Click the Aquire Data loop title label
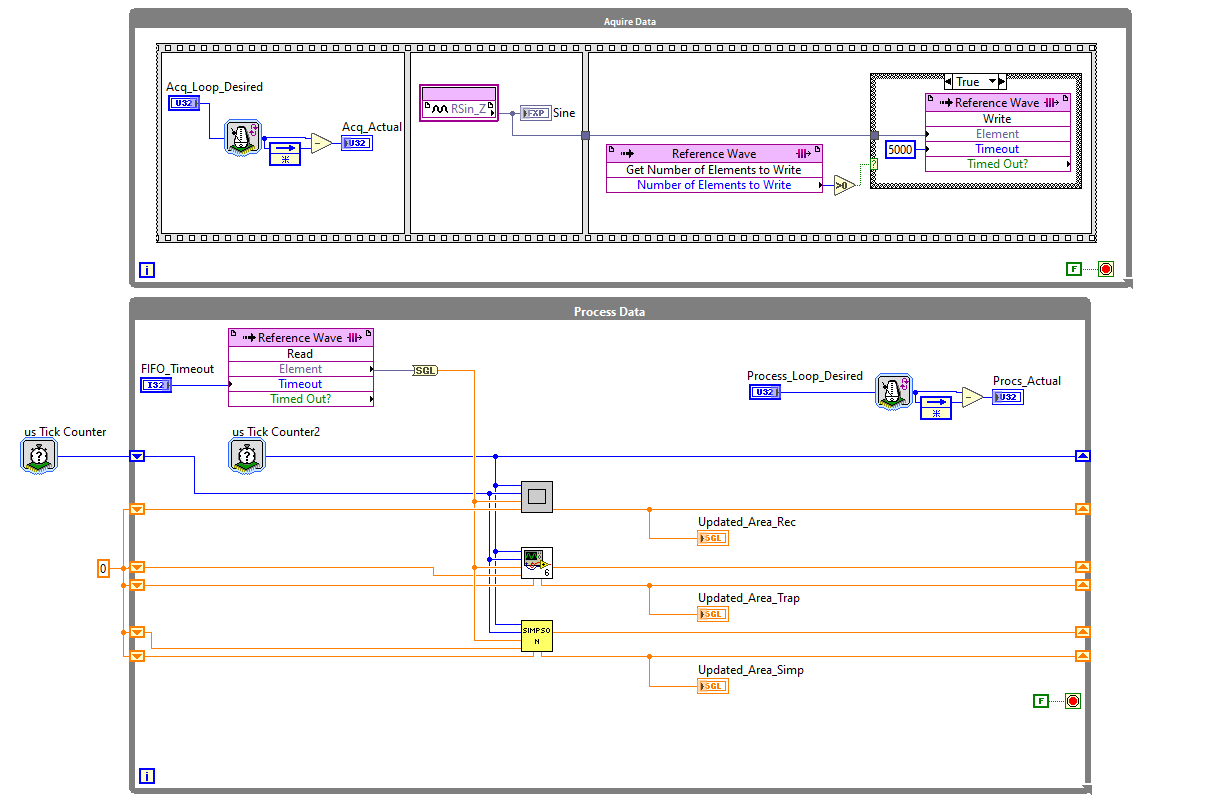1219x812 pixels. point(630,22)
